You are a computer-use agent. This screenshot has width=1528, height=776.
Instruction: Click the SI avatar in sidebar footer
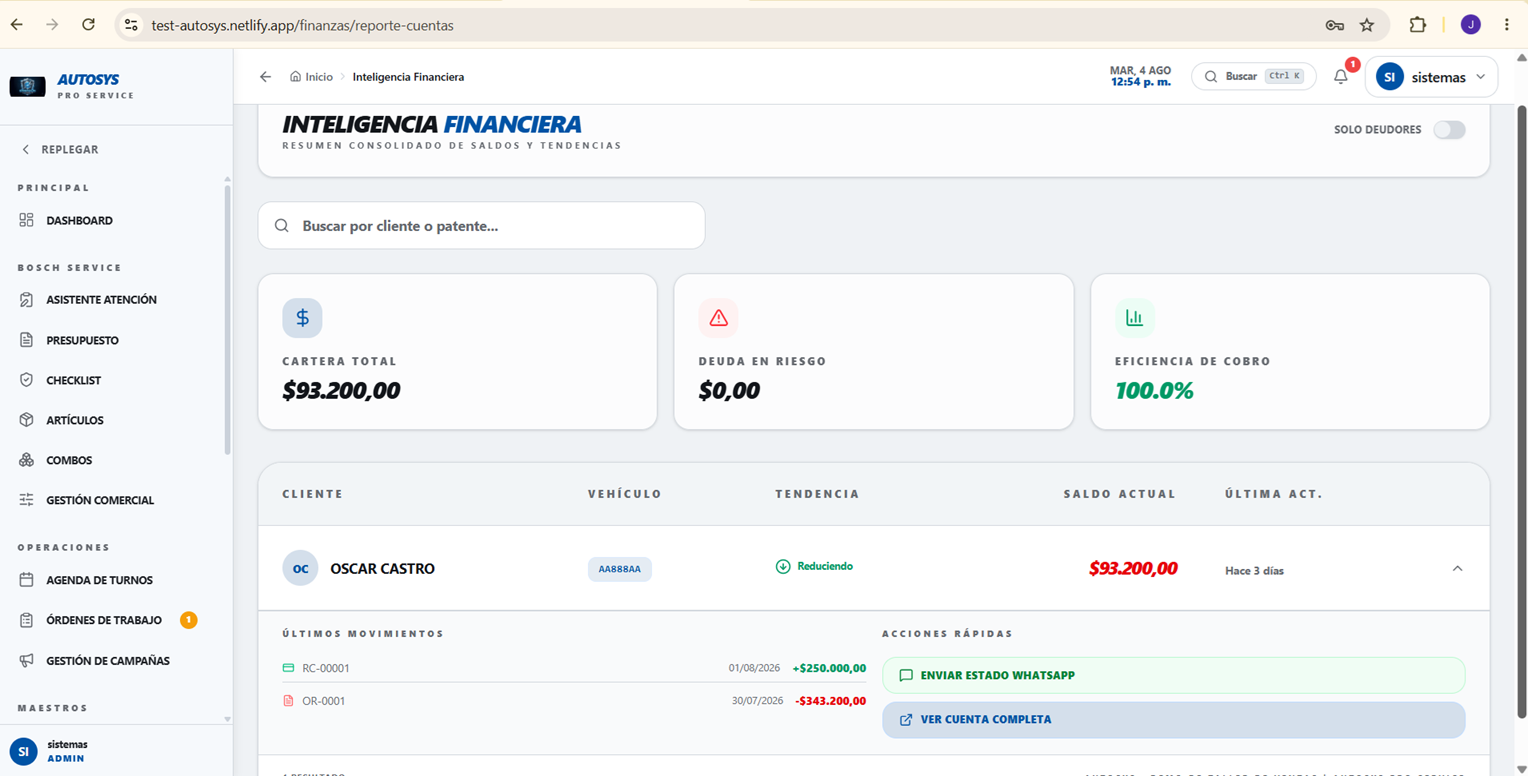23,751
